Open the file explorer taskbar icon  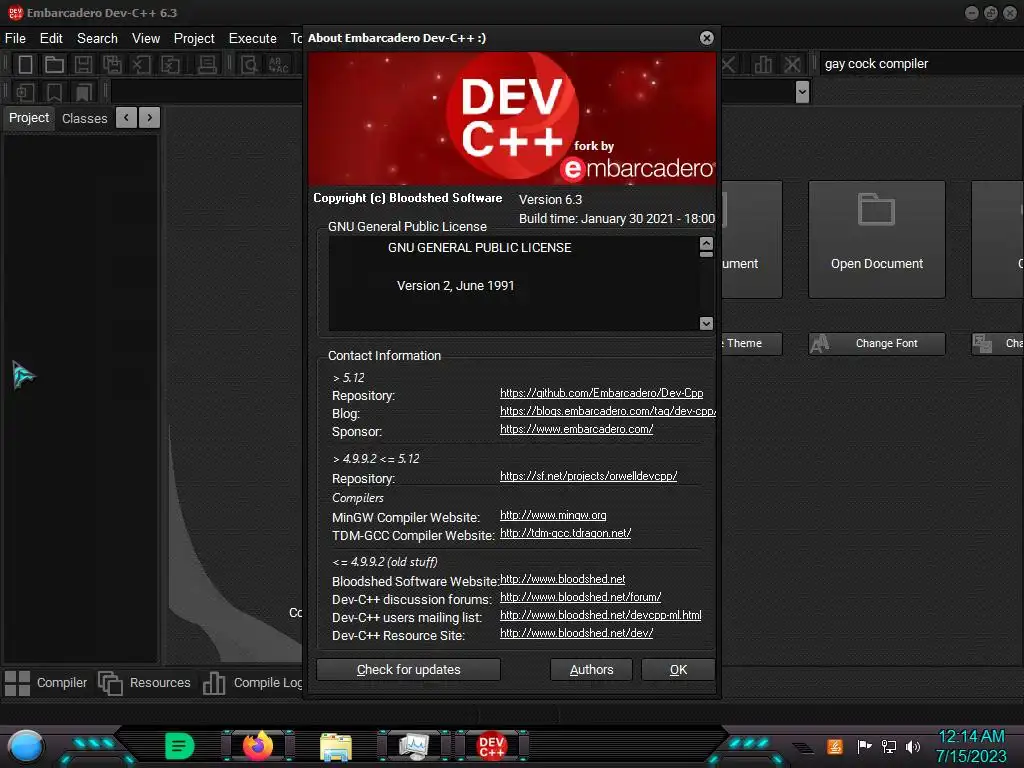pyautogui.click(x=336, y=746)
